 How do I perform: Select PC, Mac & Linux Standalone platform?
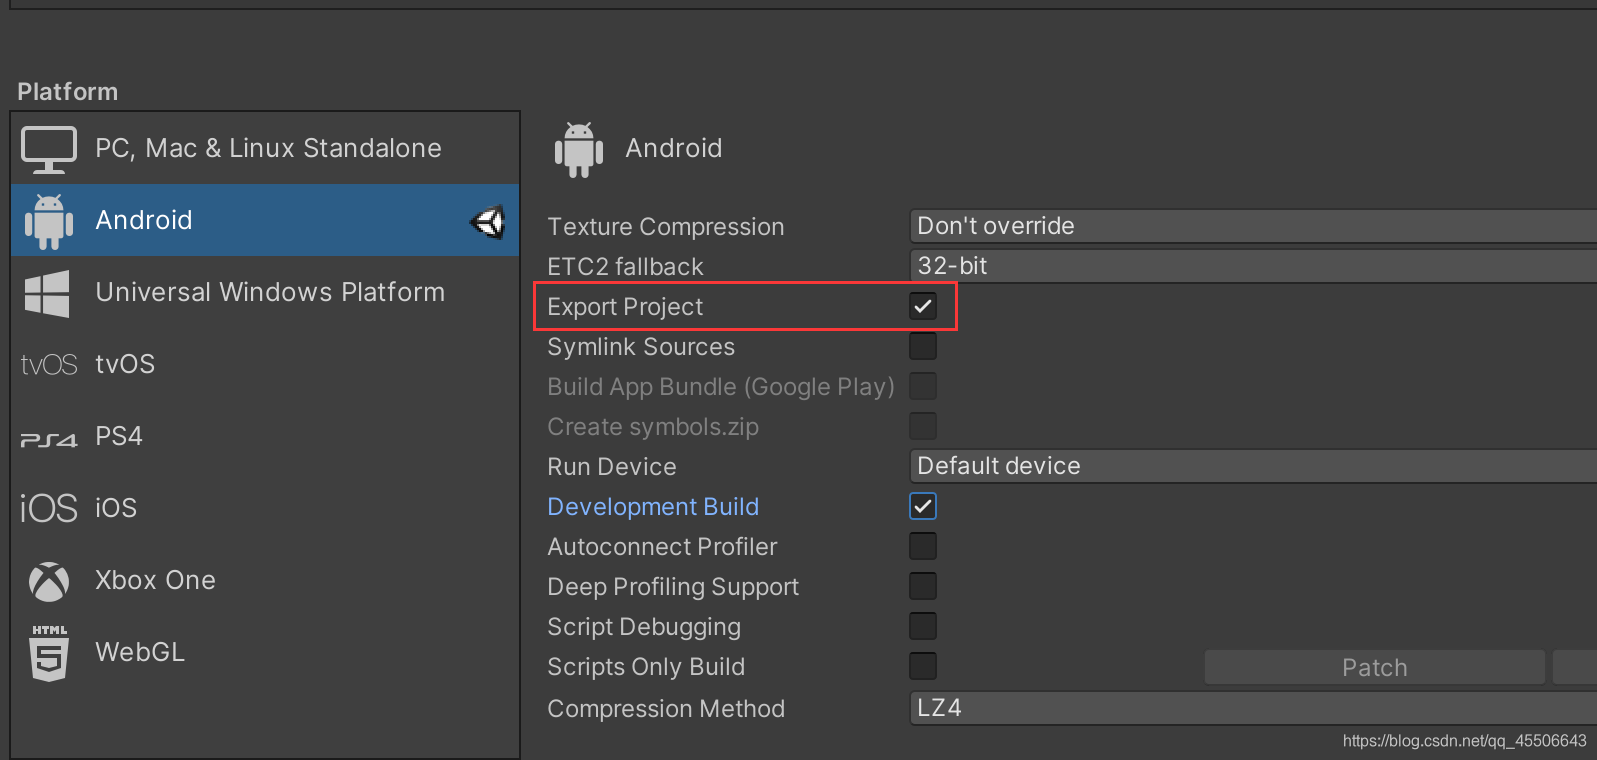coord(265,148)
